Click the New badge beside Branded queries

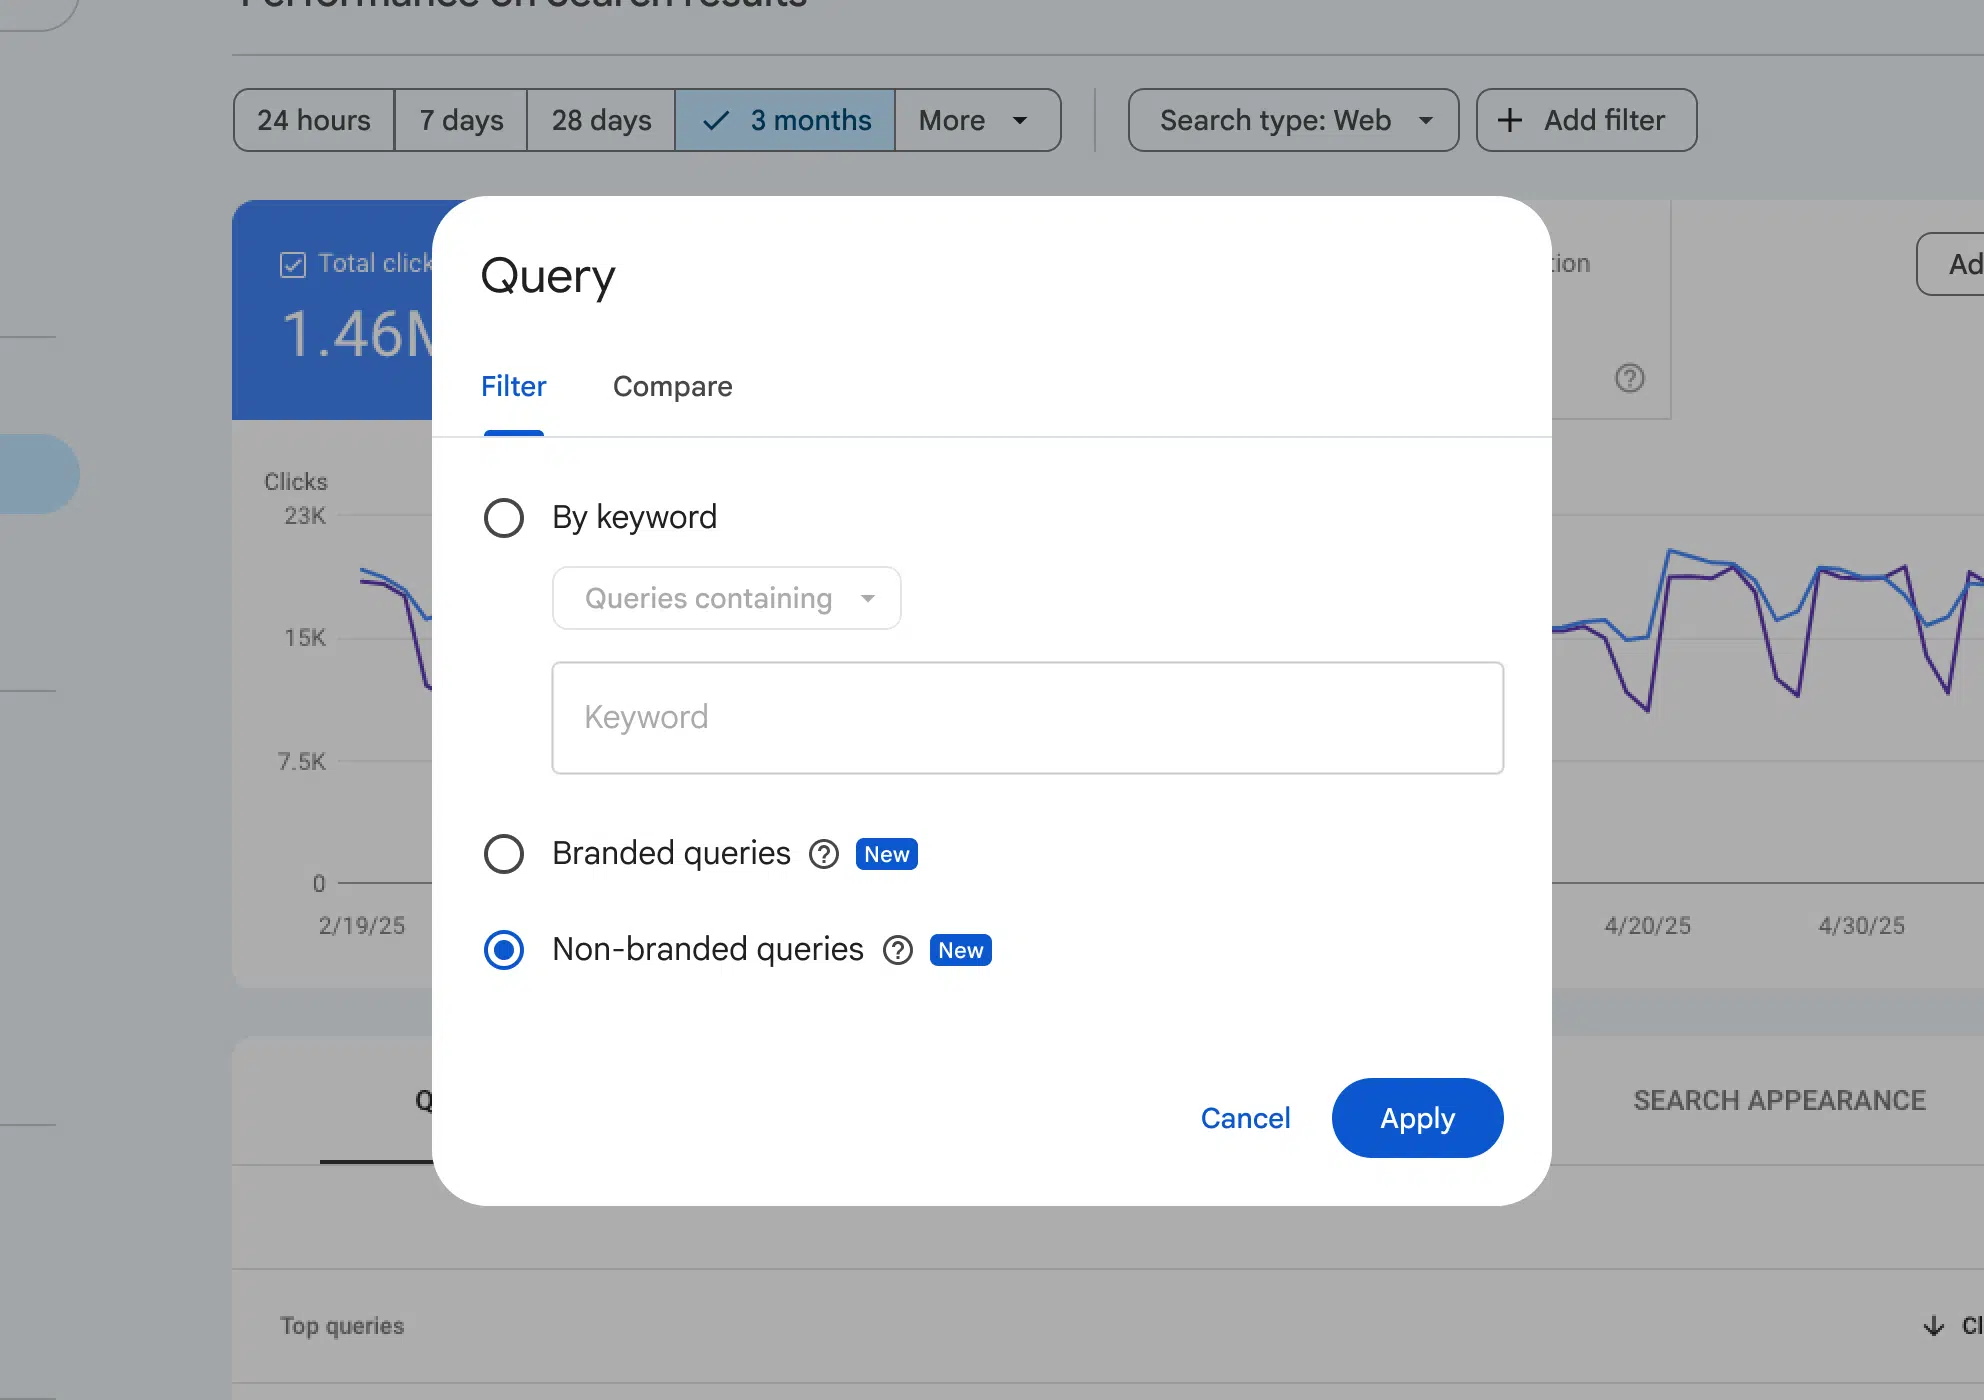pyautogui.click(x=885, y=854)
